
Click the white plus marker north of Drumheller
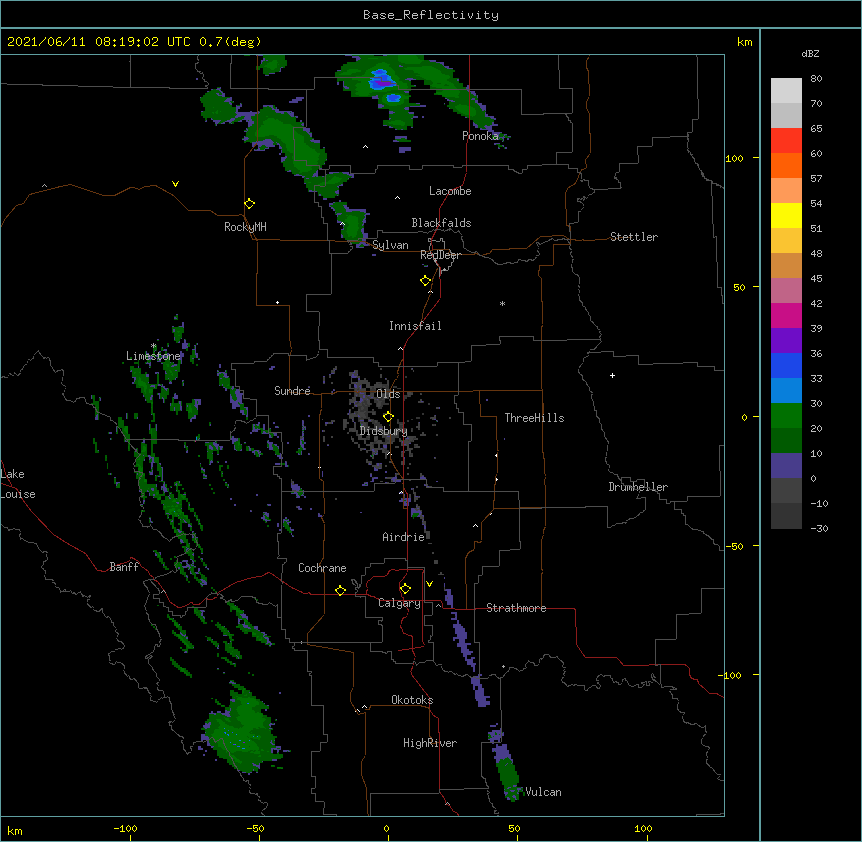coord(612,375)
